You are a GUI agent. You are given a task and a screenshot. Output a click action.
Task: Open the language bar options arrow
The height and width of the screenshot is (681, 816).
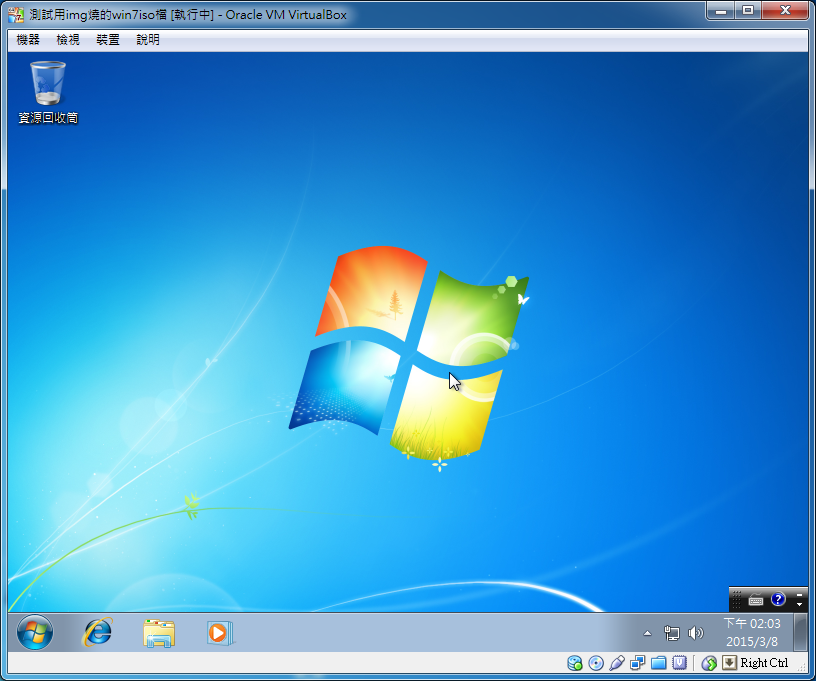pyautogui.click(x=799, y=605)
